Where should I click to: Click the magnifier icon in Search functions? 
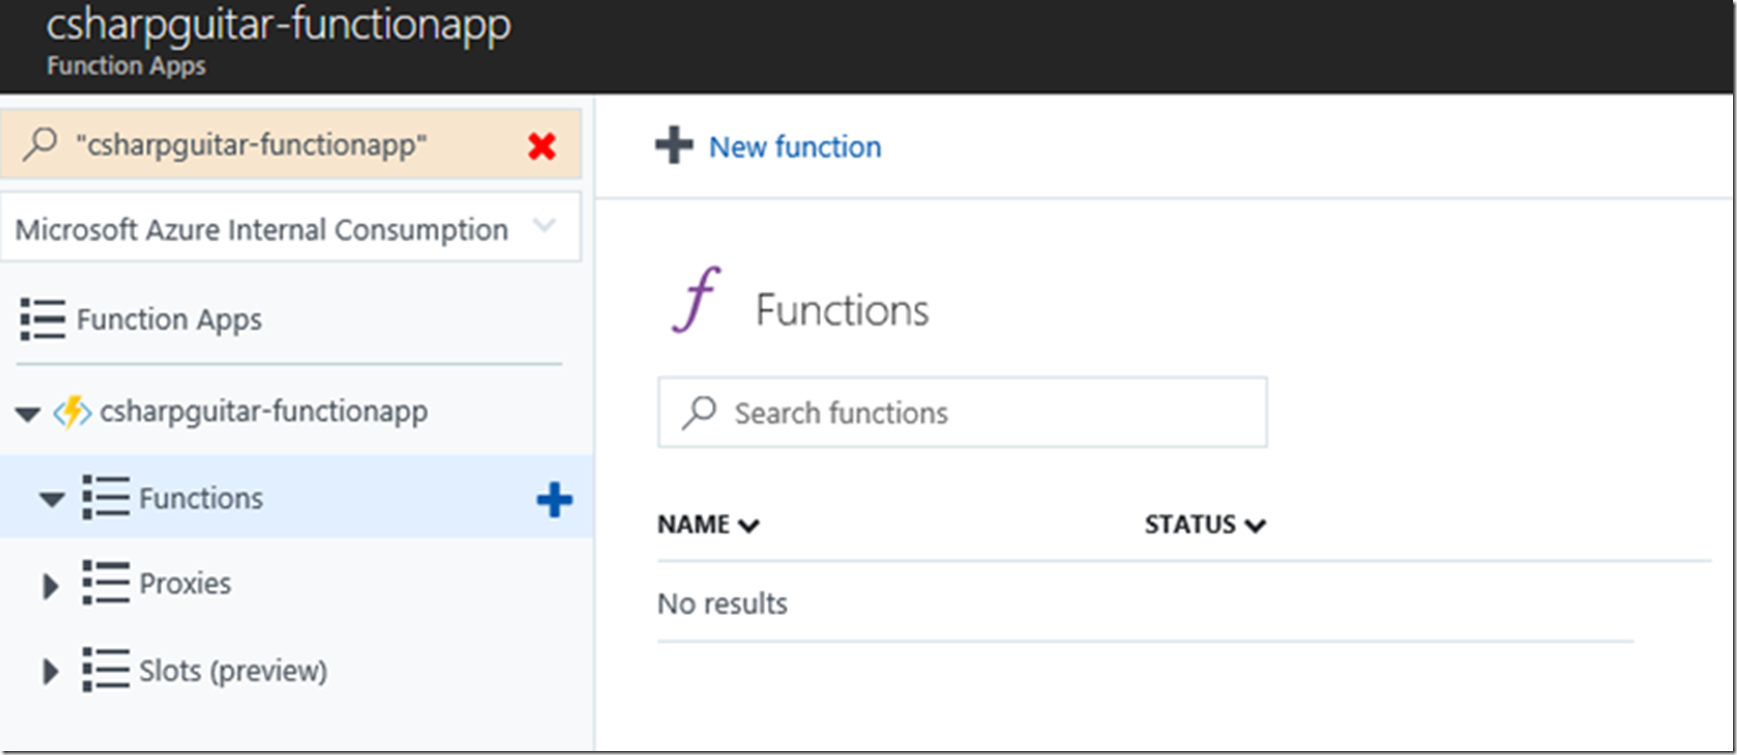[x=699, y=412]
